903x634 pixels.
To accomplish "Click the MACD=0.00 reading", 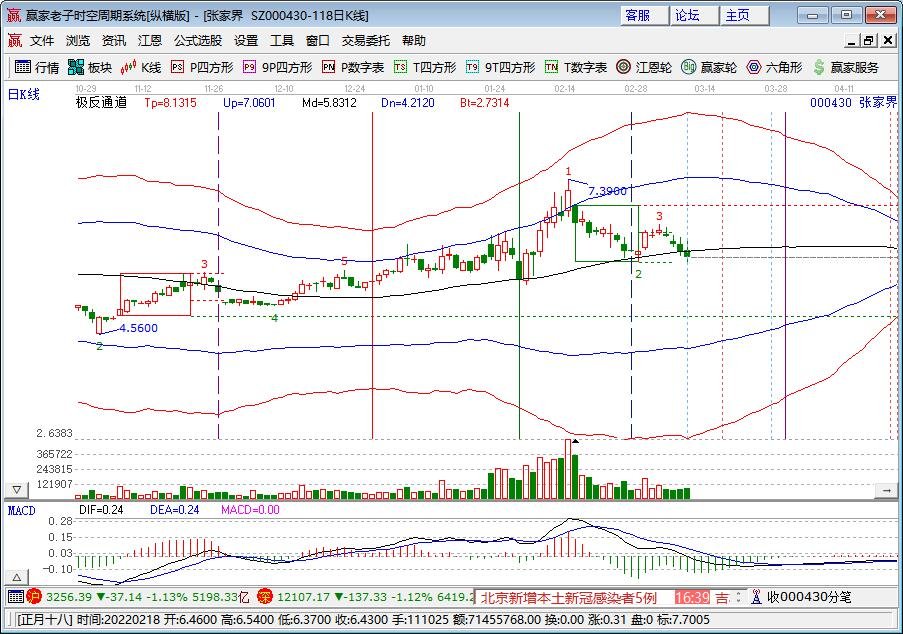I will coord(250,510).
